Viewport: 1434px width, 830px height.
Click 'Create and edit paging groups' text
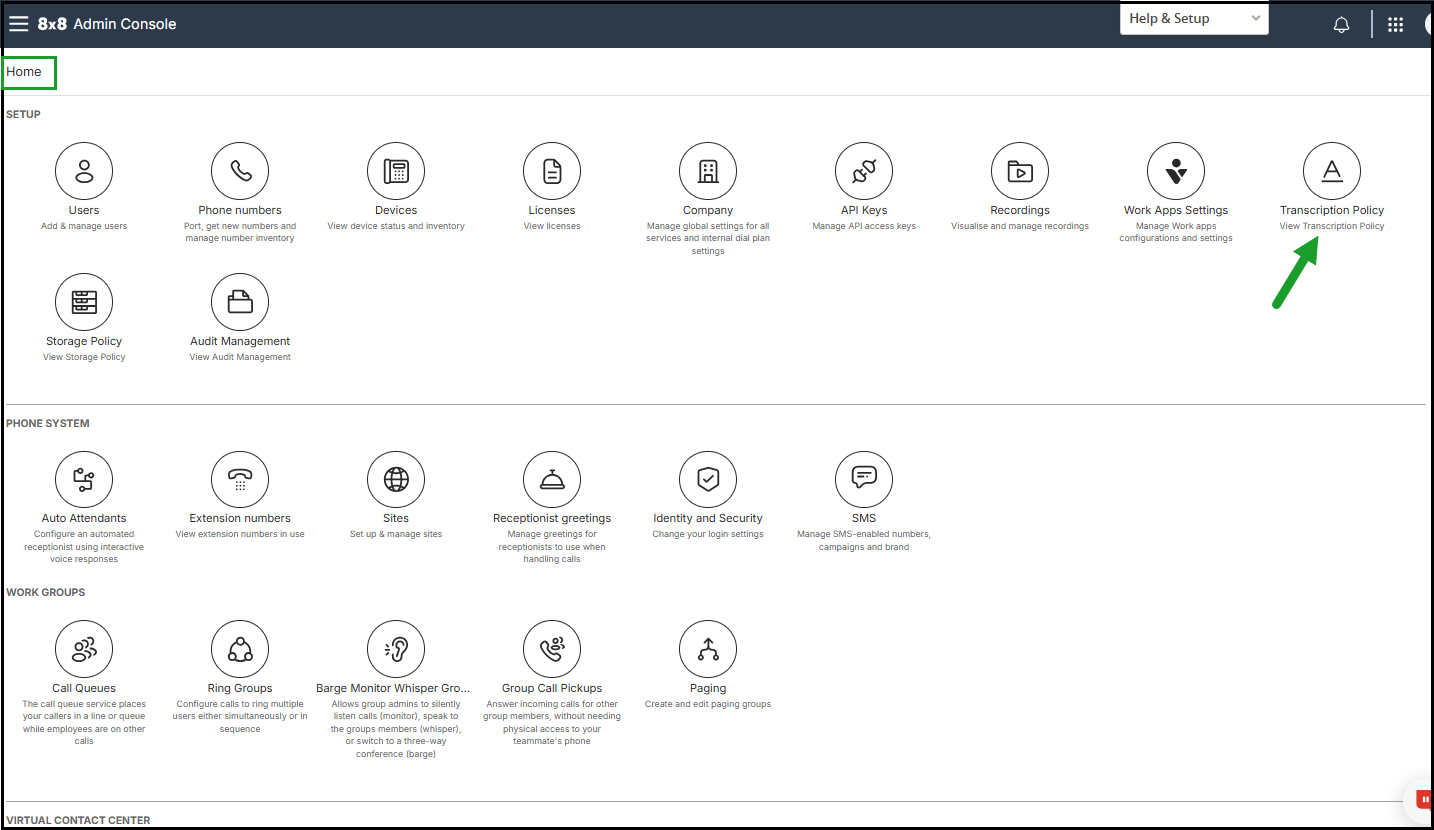click(x=708, y=704)
